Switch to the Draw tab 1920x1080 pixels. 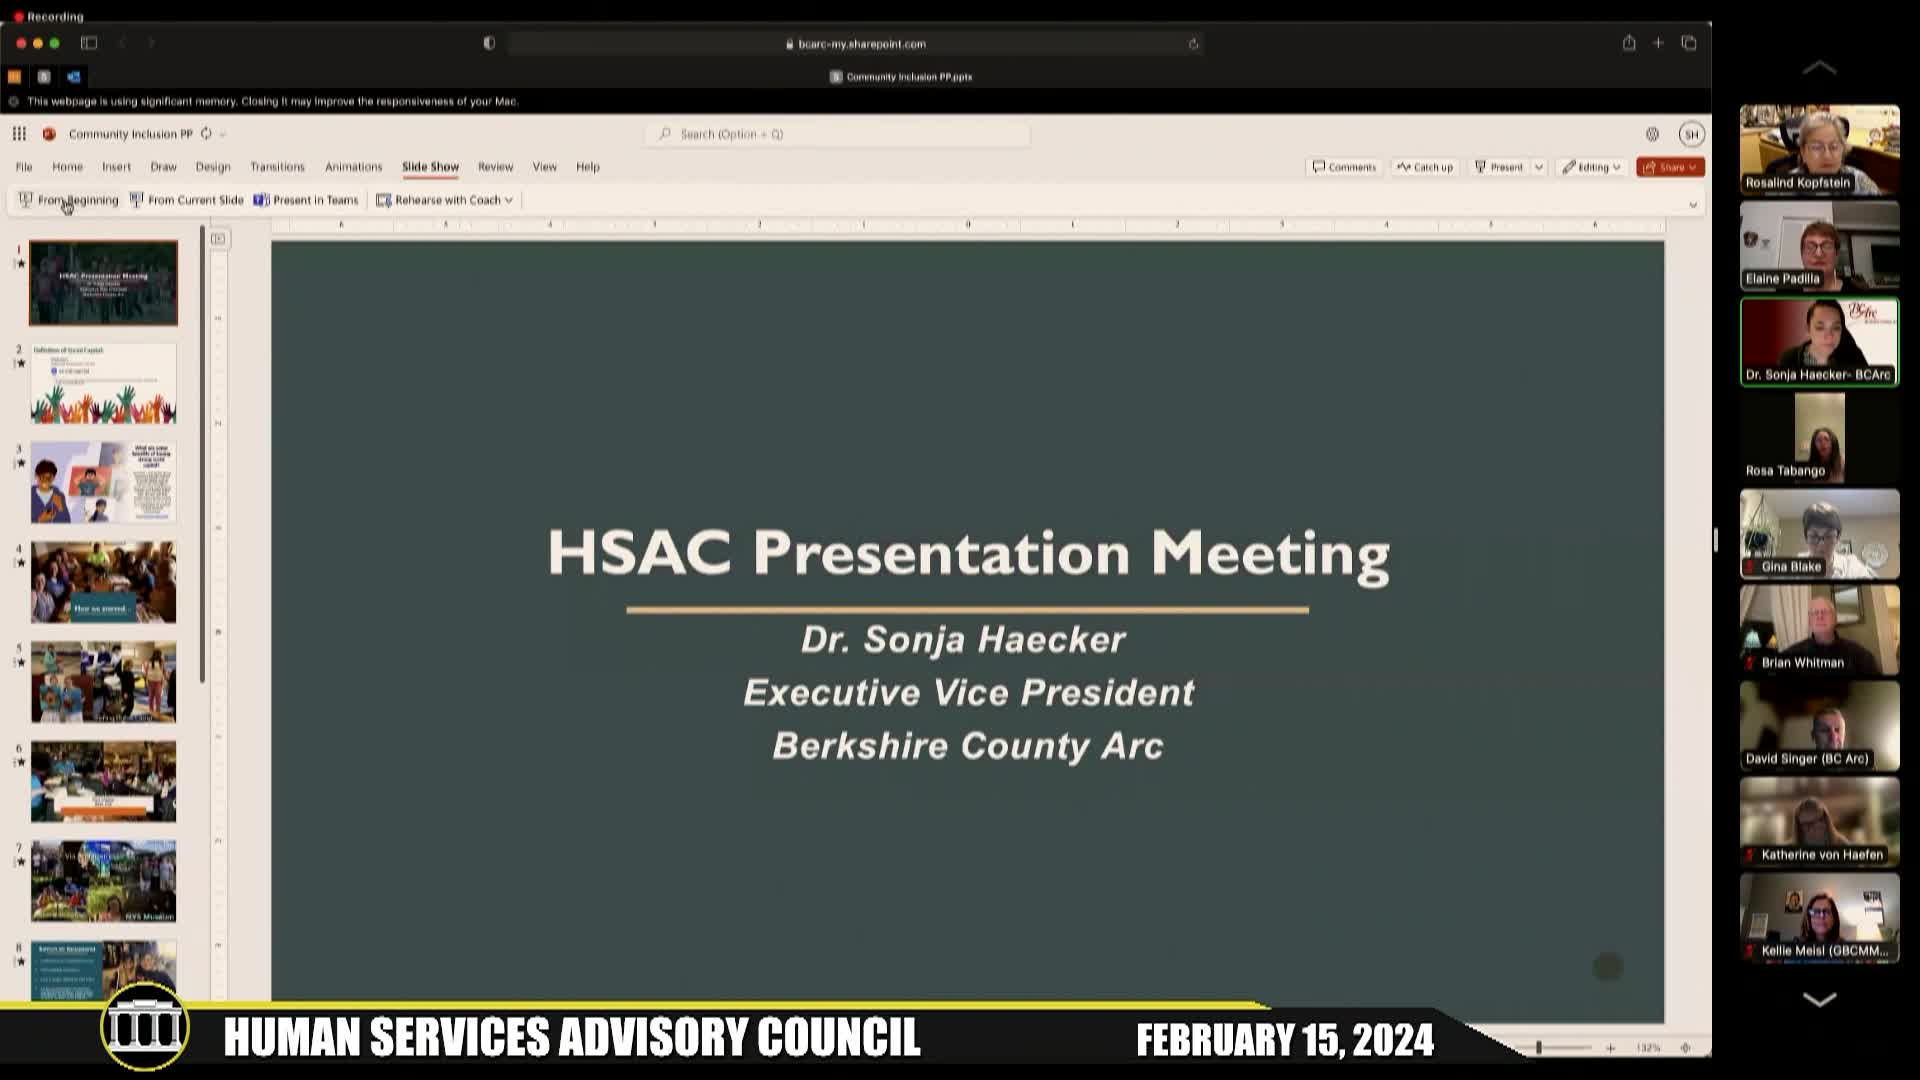pos(163,167)
